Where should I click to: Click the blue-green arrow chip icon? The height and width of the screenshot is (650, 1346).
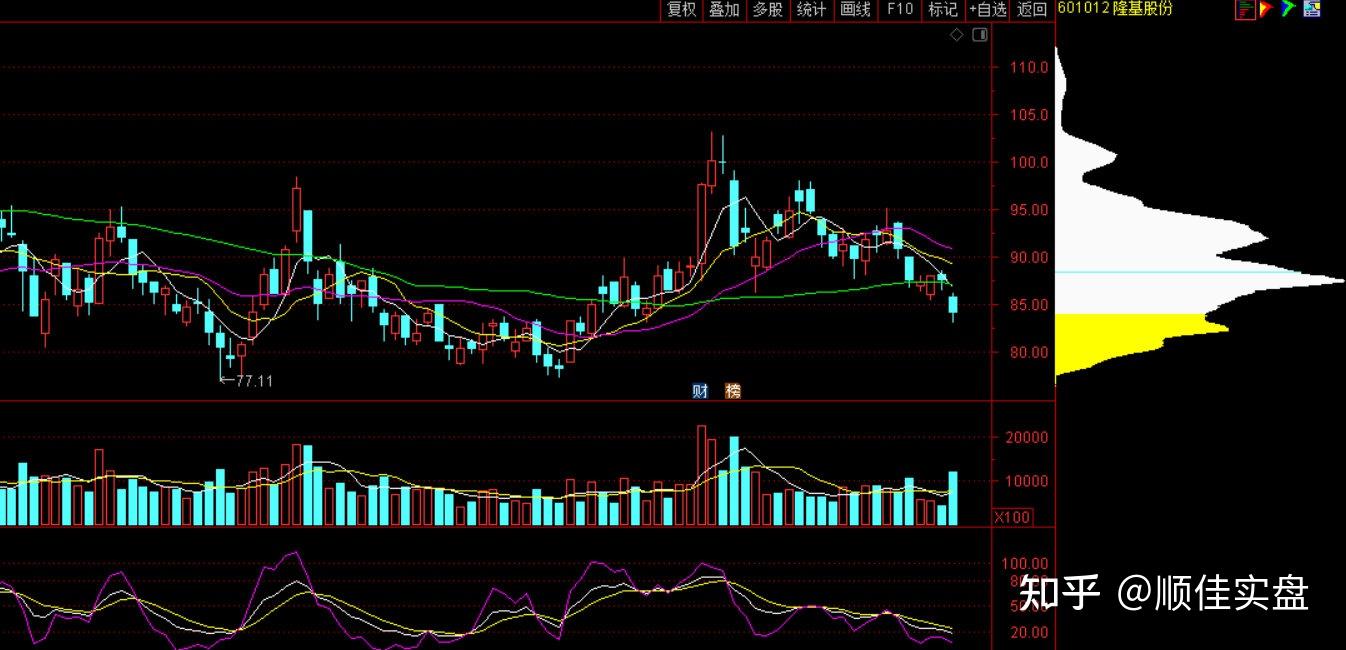click(x=1289, y=9)
